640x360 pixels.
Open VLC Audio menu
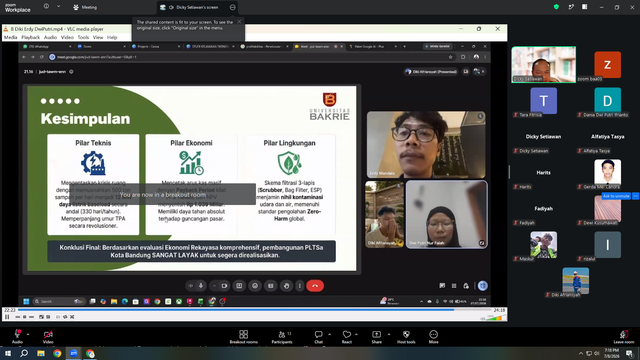click(x=50, y=37)
